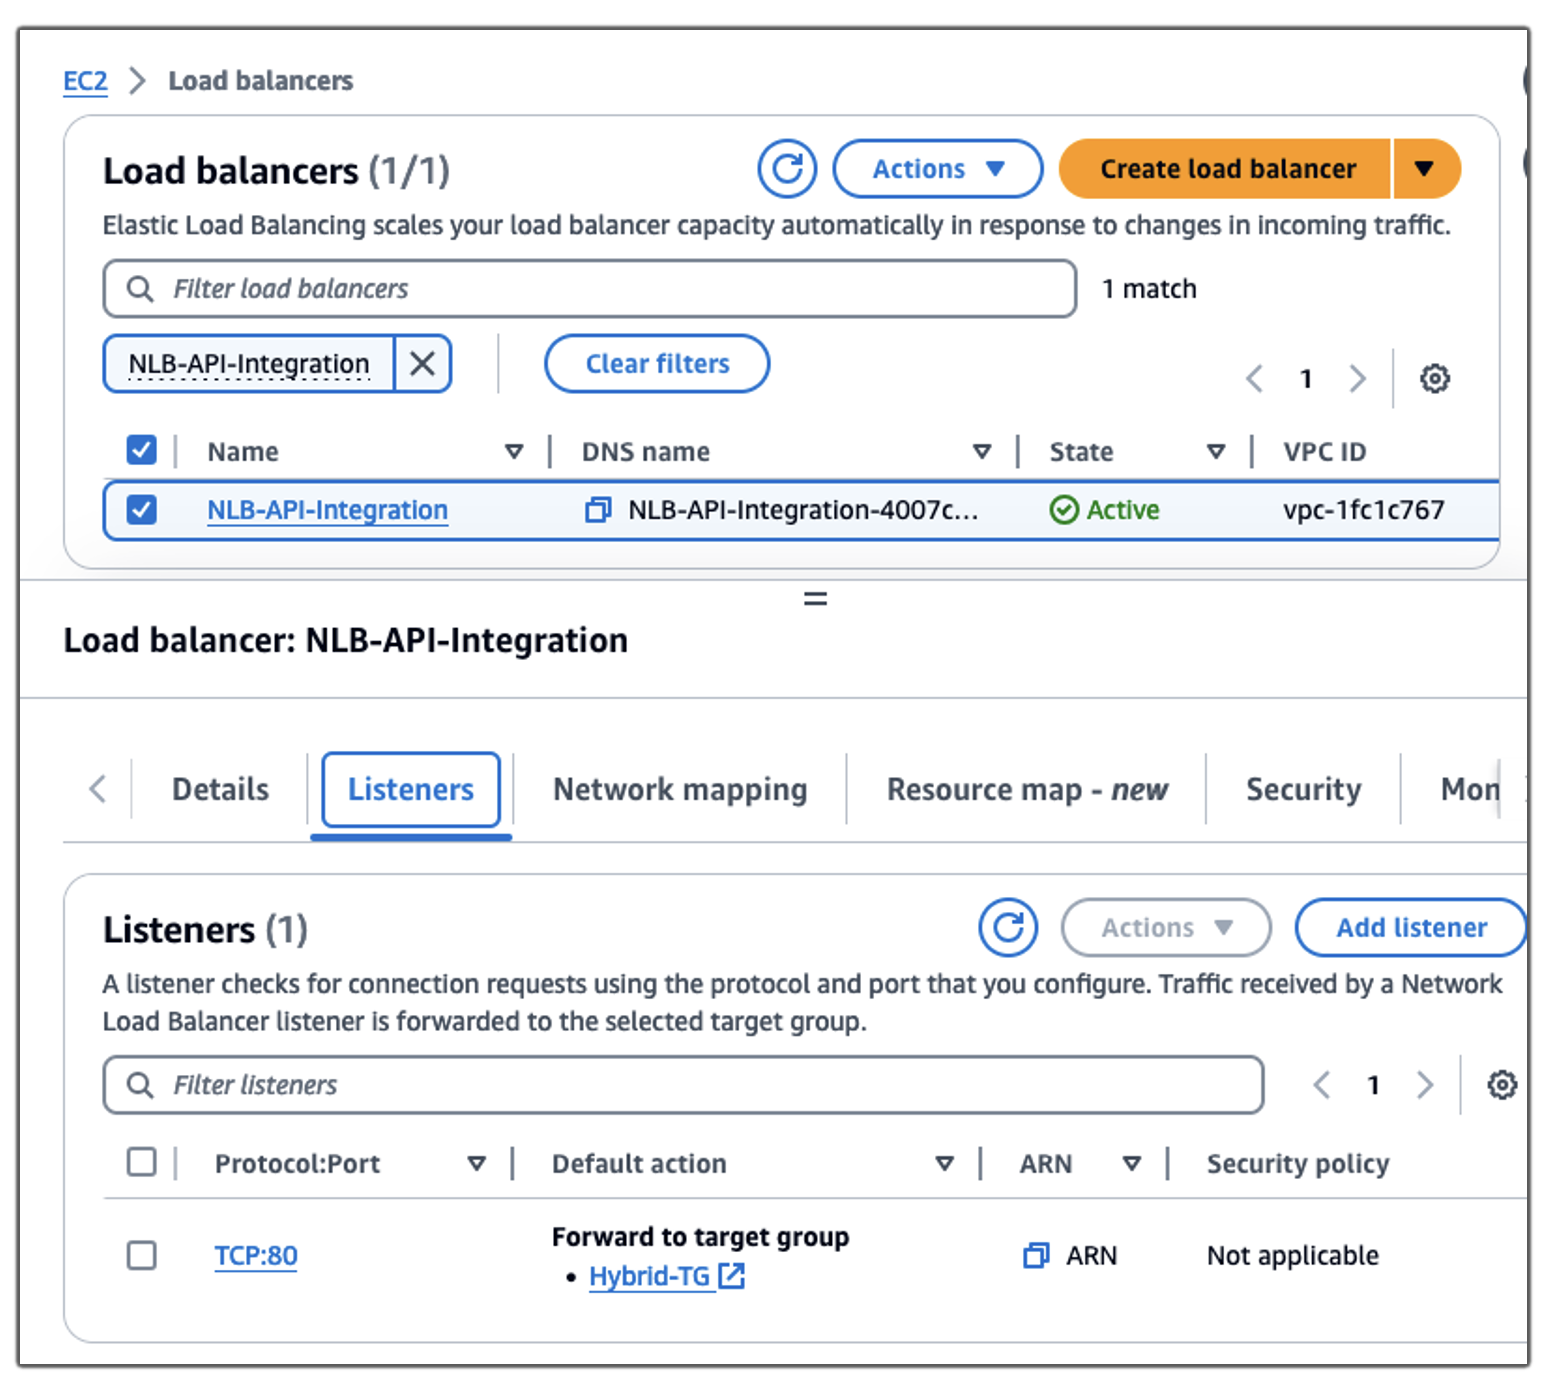This screenshot has width=1552, height=1388.
Task: Switch to the Security tab
Action: click(x=1304, y=790)
